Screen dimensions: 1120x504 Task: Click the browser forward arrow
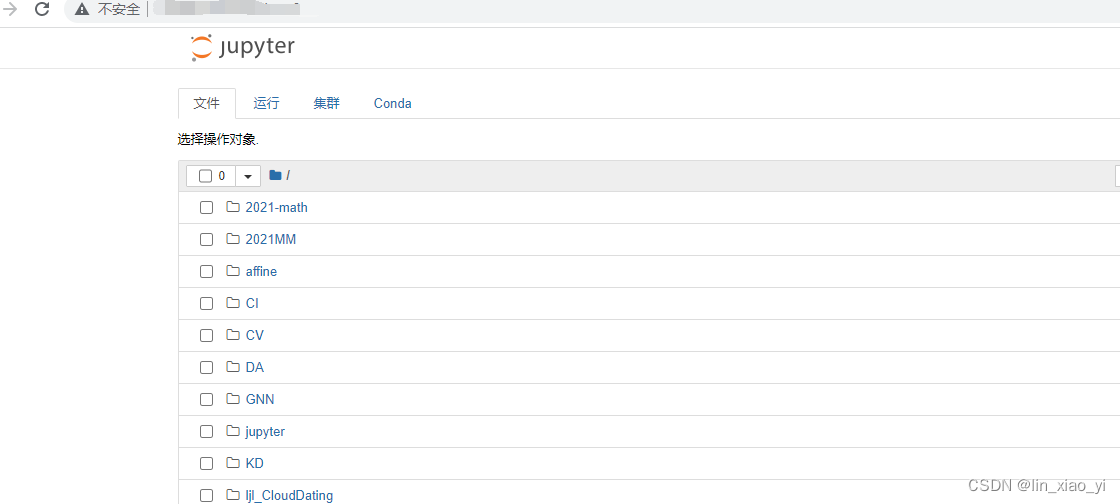[x=11, y=9]
